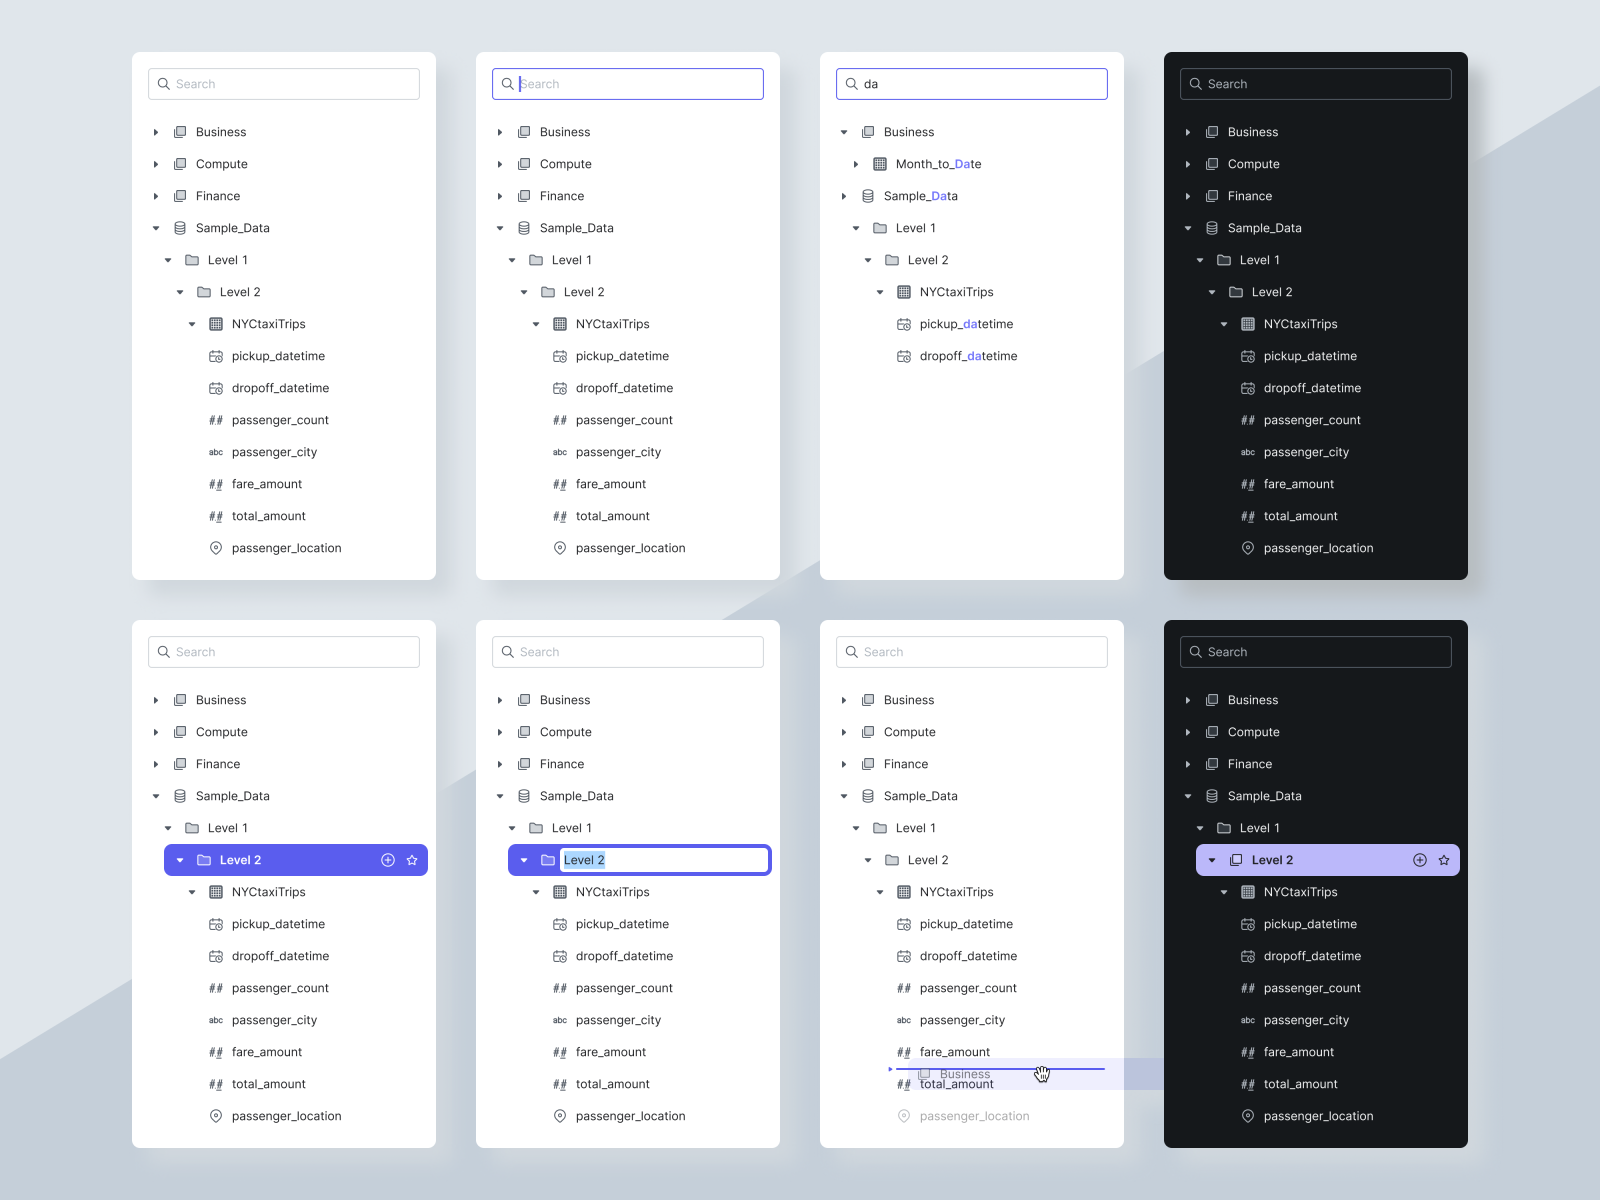
Task: Click the location pin icon beside passenger_location
Action: 216,548
